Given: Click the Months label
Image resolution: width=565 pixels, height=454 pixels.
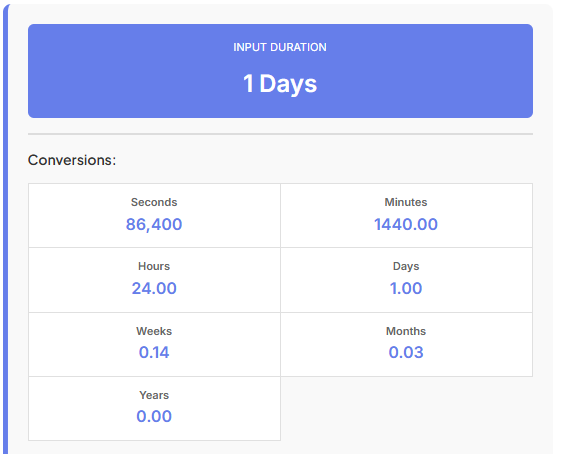Looking at the screenshot, I should 406,331.
